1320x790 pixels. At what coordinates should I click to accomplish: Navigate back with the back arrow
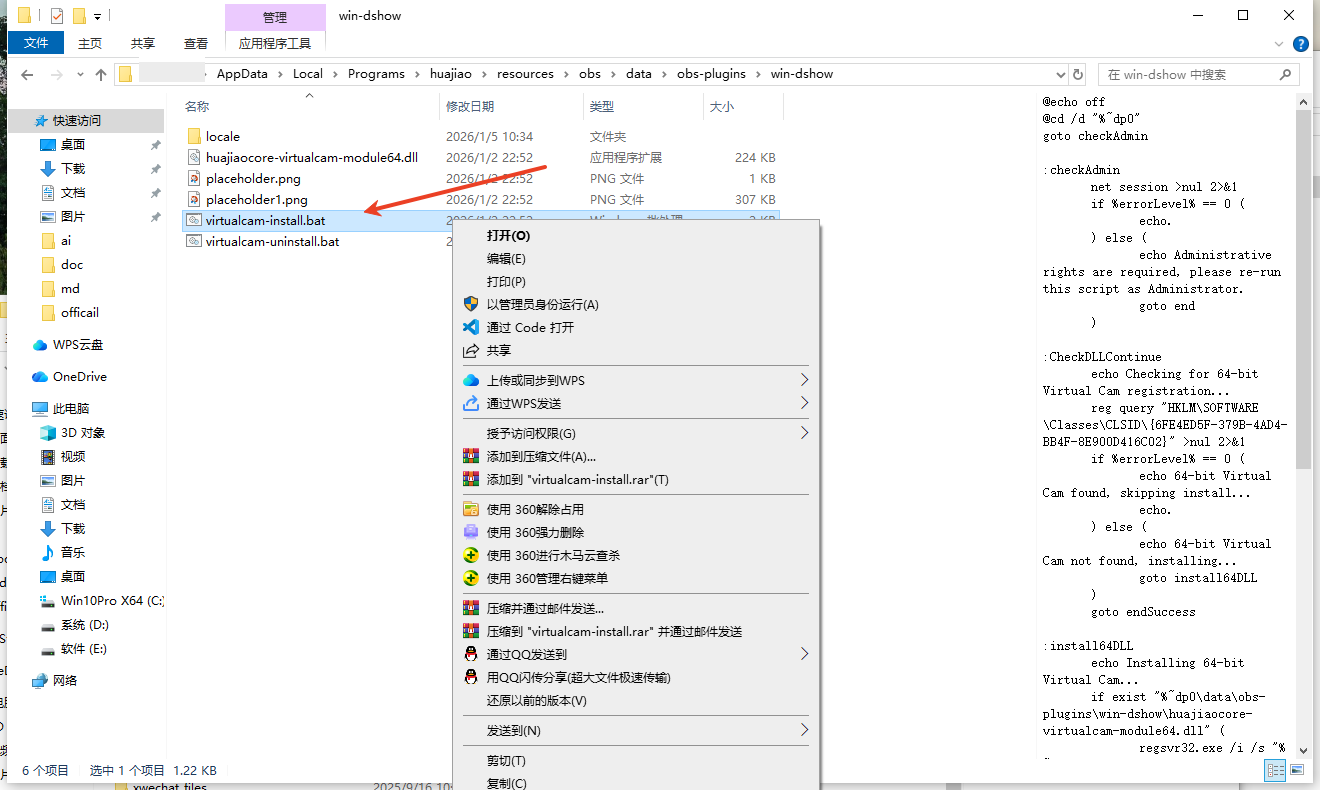coord(26,73)
